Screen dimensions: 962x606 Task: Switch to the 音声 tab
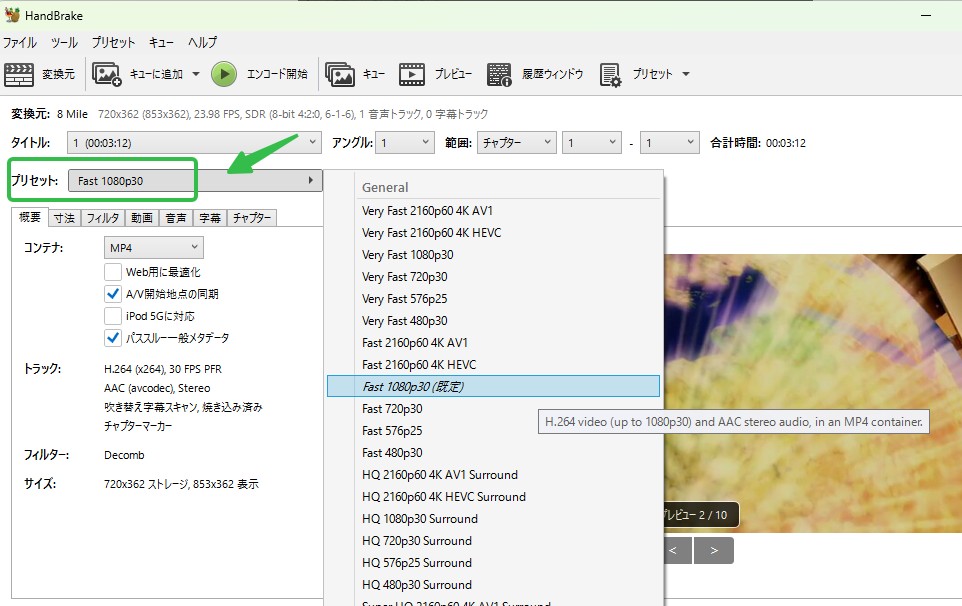click(175, 218)
